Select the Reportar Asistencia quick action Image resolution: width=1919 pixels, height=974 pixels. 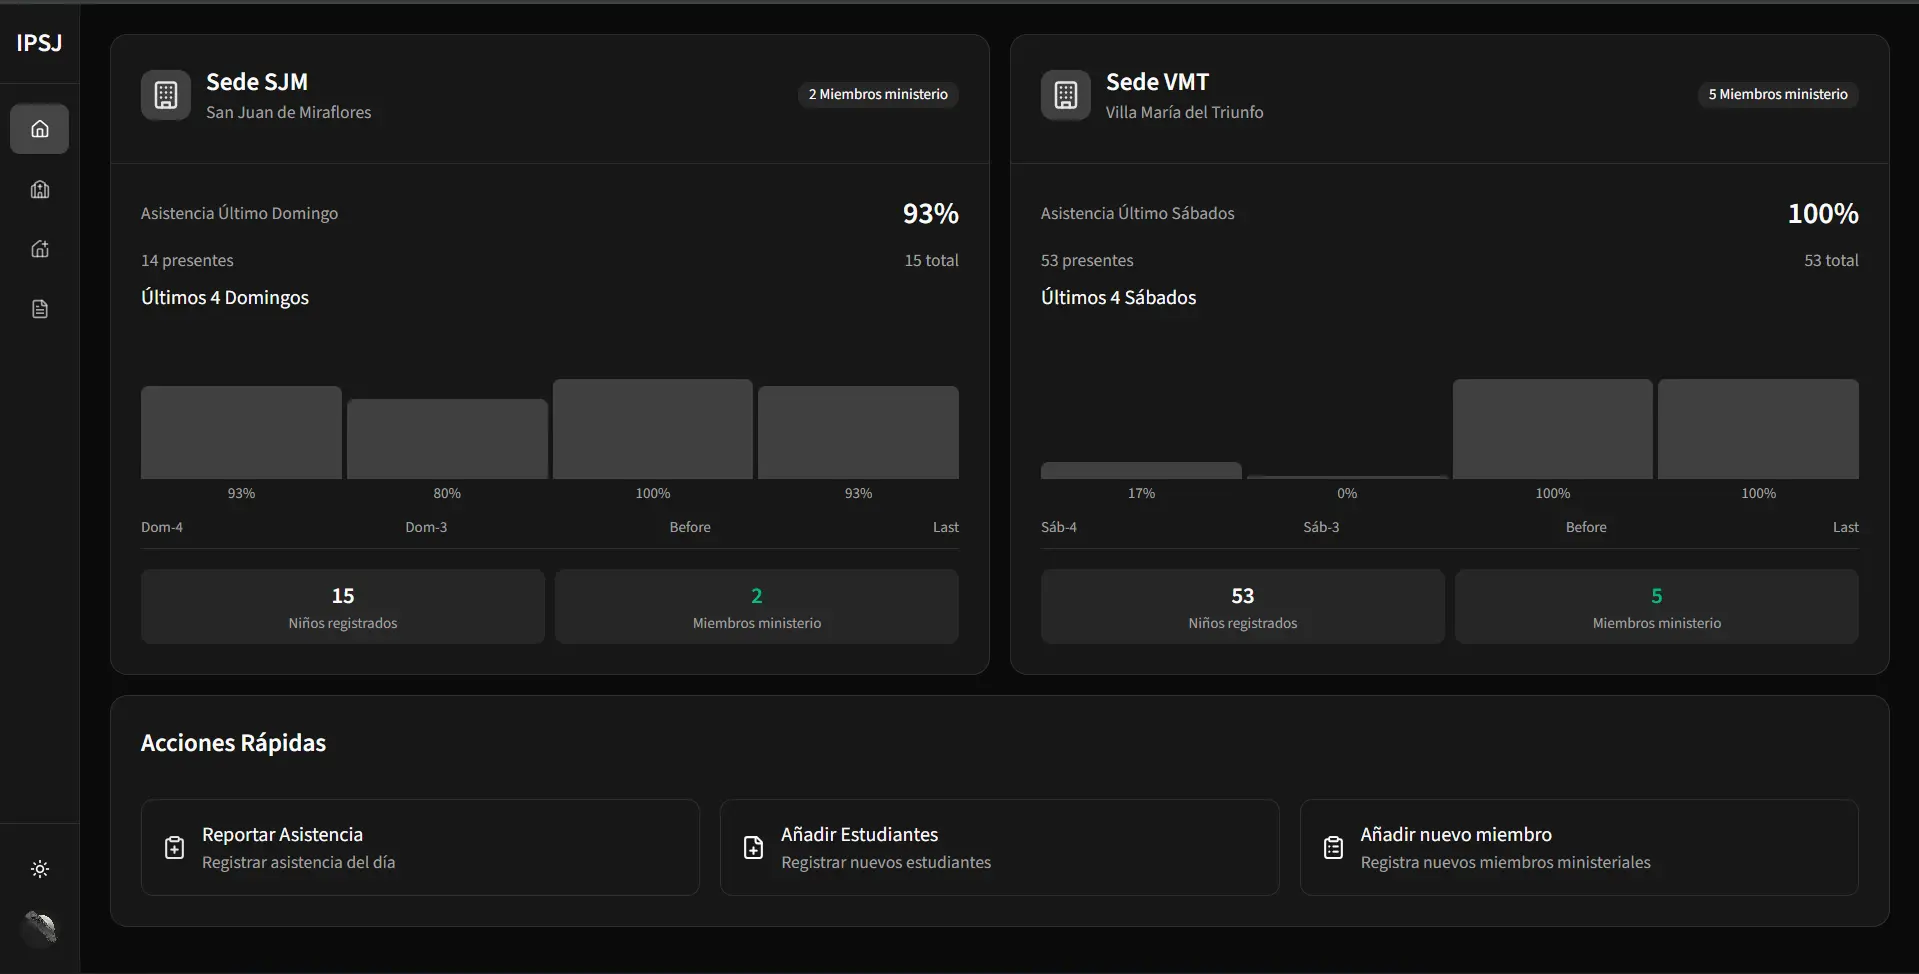pyautogui.click(x=420, y=847)
